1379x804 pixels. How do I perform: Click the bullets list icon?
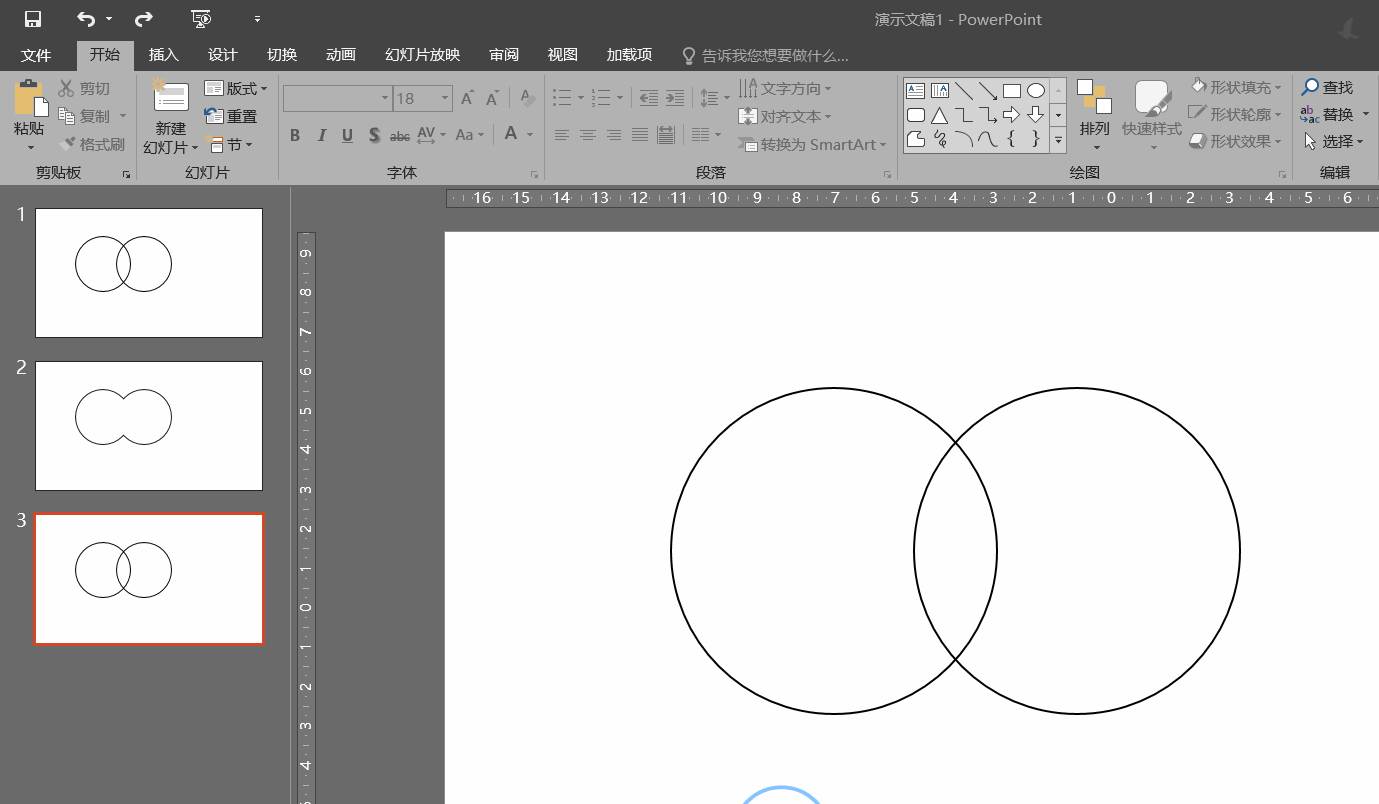coord(562,98)
